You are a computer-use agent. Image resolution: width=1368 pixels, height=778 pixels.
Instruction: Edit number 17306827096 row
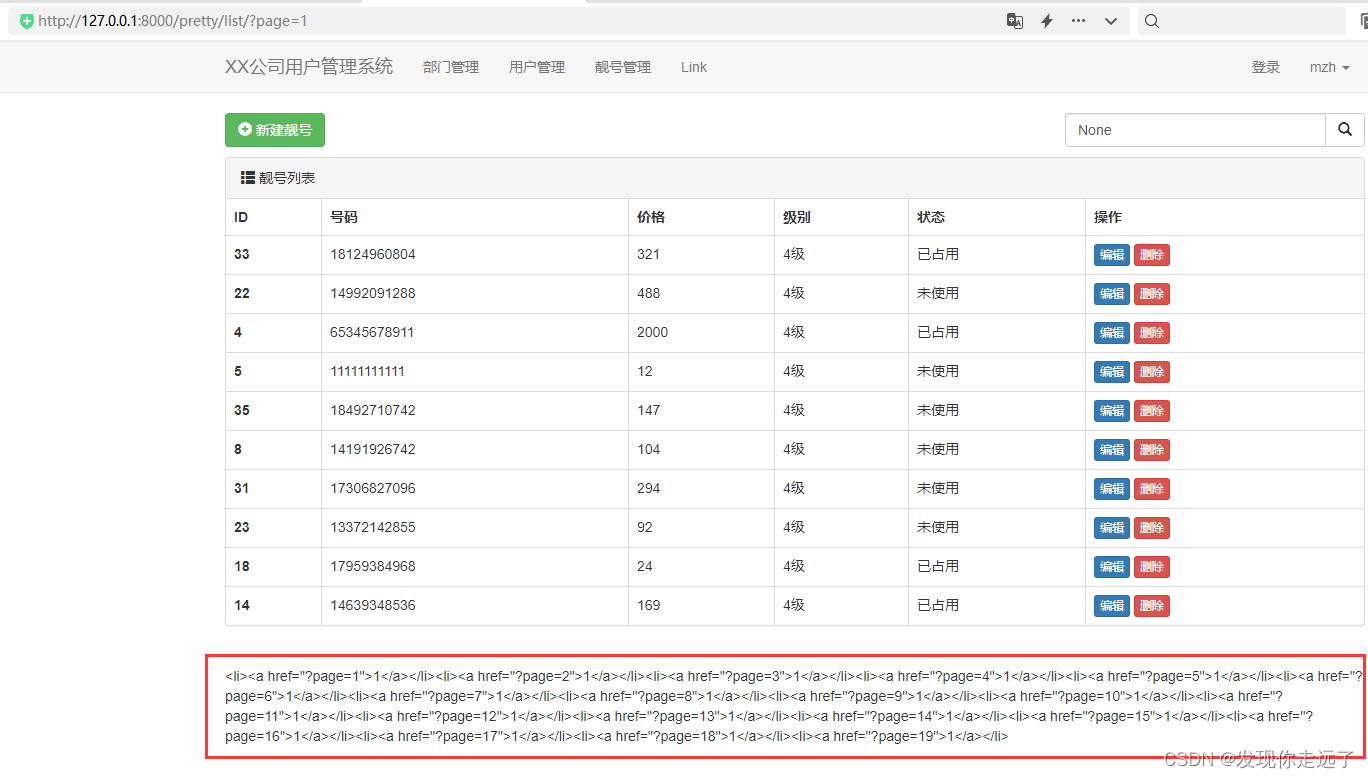1112,489
